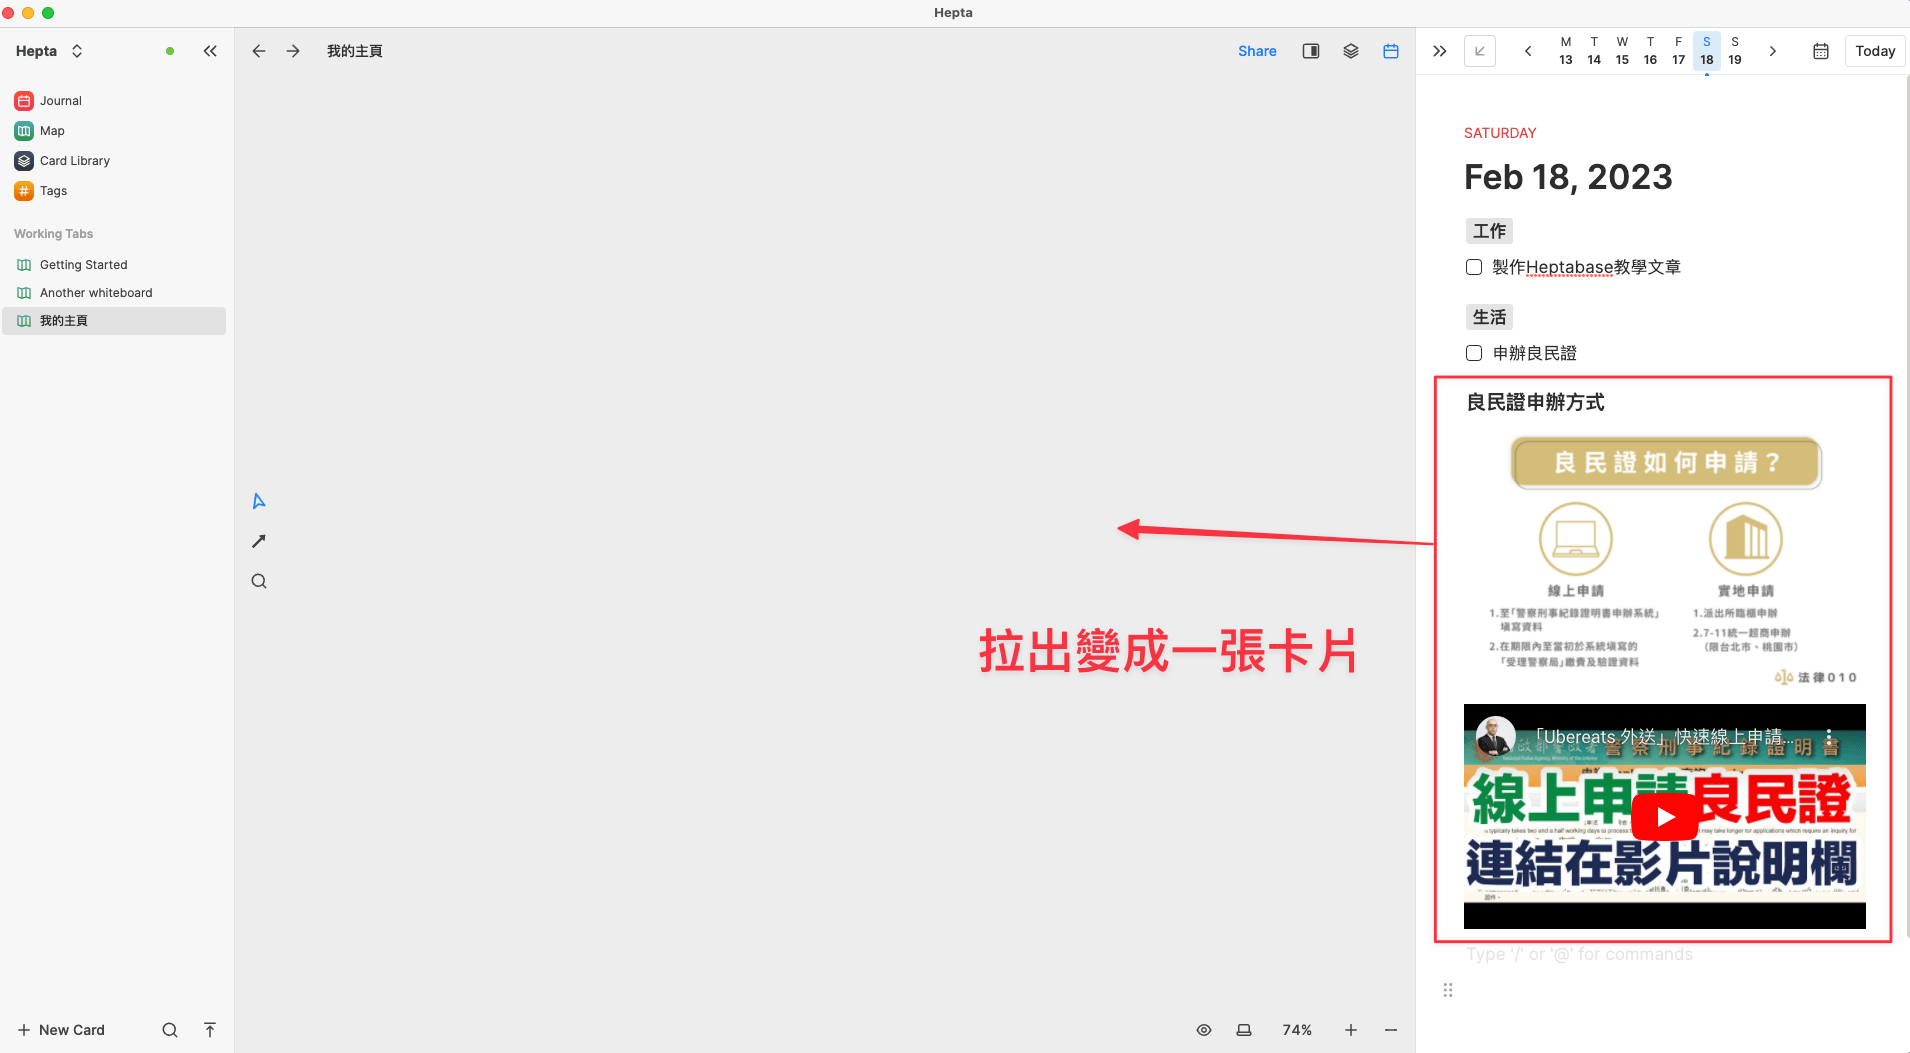Switch to the Getting Started working tab

(x=83, y=264)
